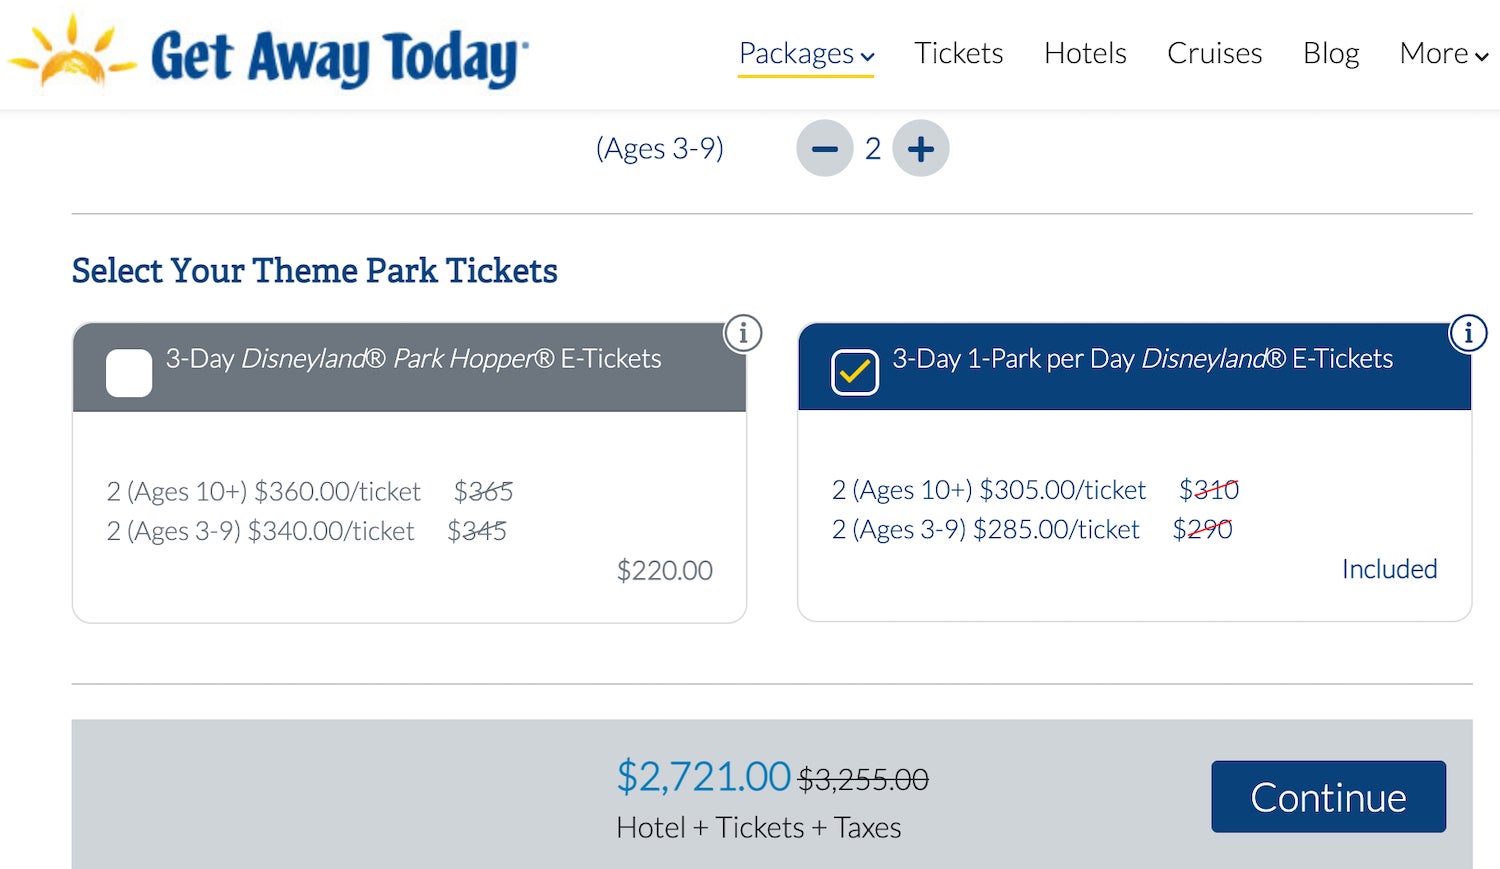Click the Included label on 1-Park tickets
This screenshot has width=1500, height=869.
[x=1389, y=569]
